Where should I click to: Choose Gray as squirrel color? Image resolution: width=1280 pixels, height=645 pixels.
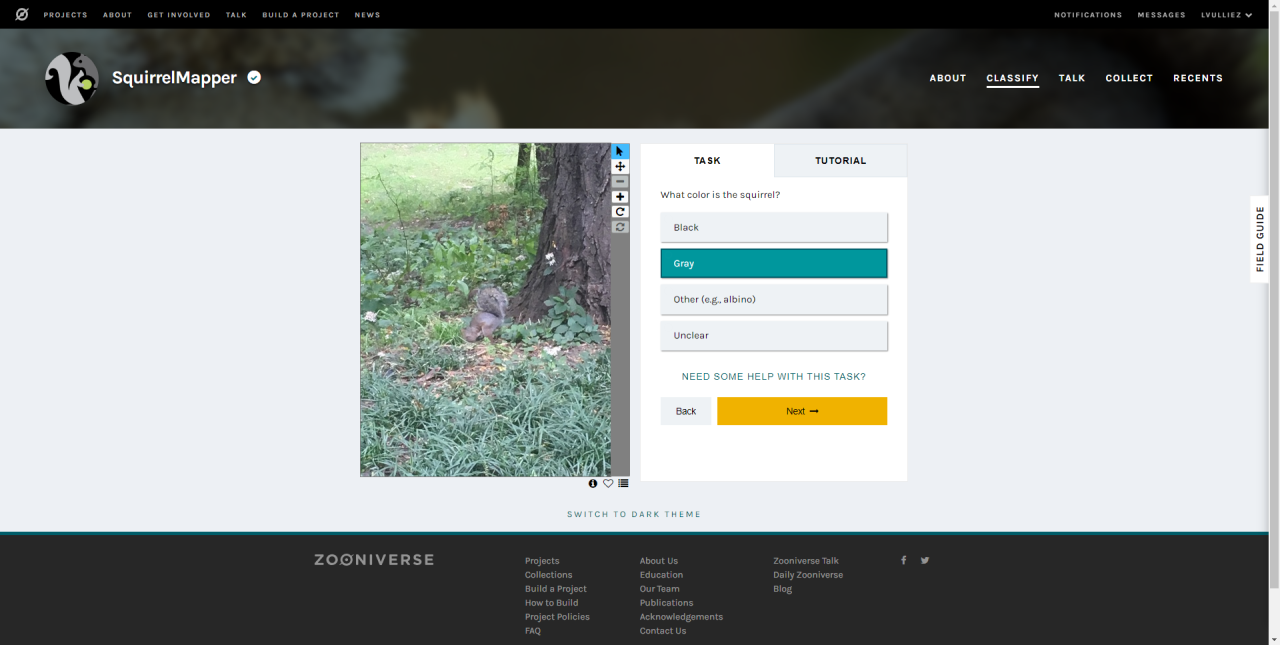tap(774, 263)
